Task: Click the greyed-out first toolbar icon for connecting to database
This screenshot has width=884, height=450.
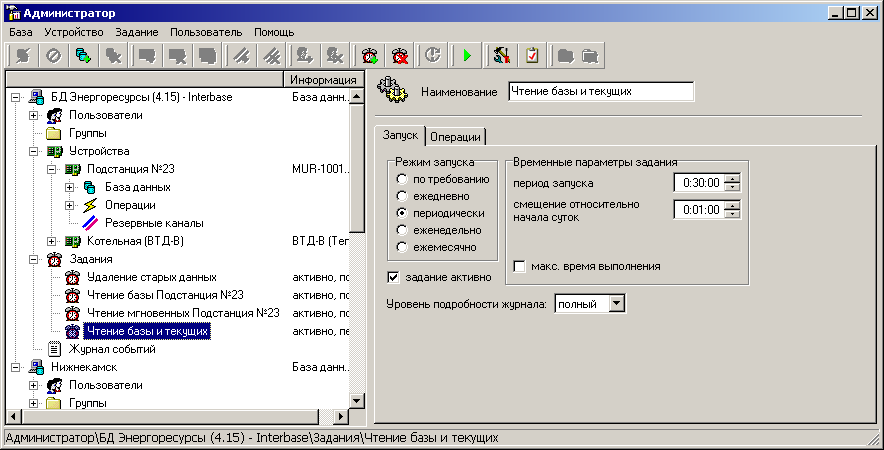Action: 23,56
